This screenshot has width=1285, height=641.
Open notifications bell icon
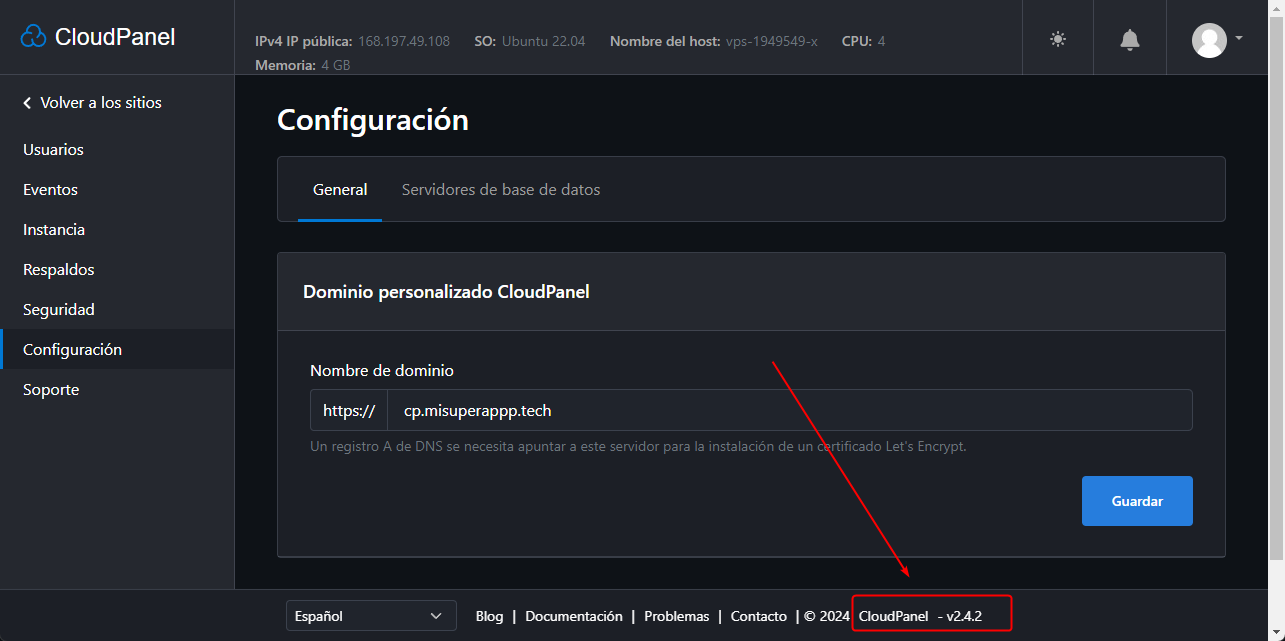coord(1130,39)
